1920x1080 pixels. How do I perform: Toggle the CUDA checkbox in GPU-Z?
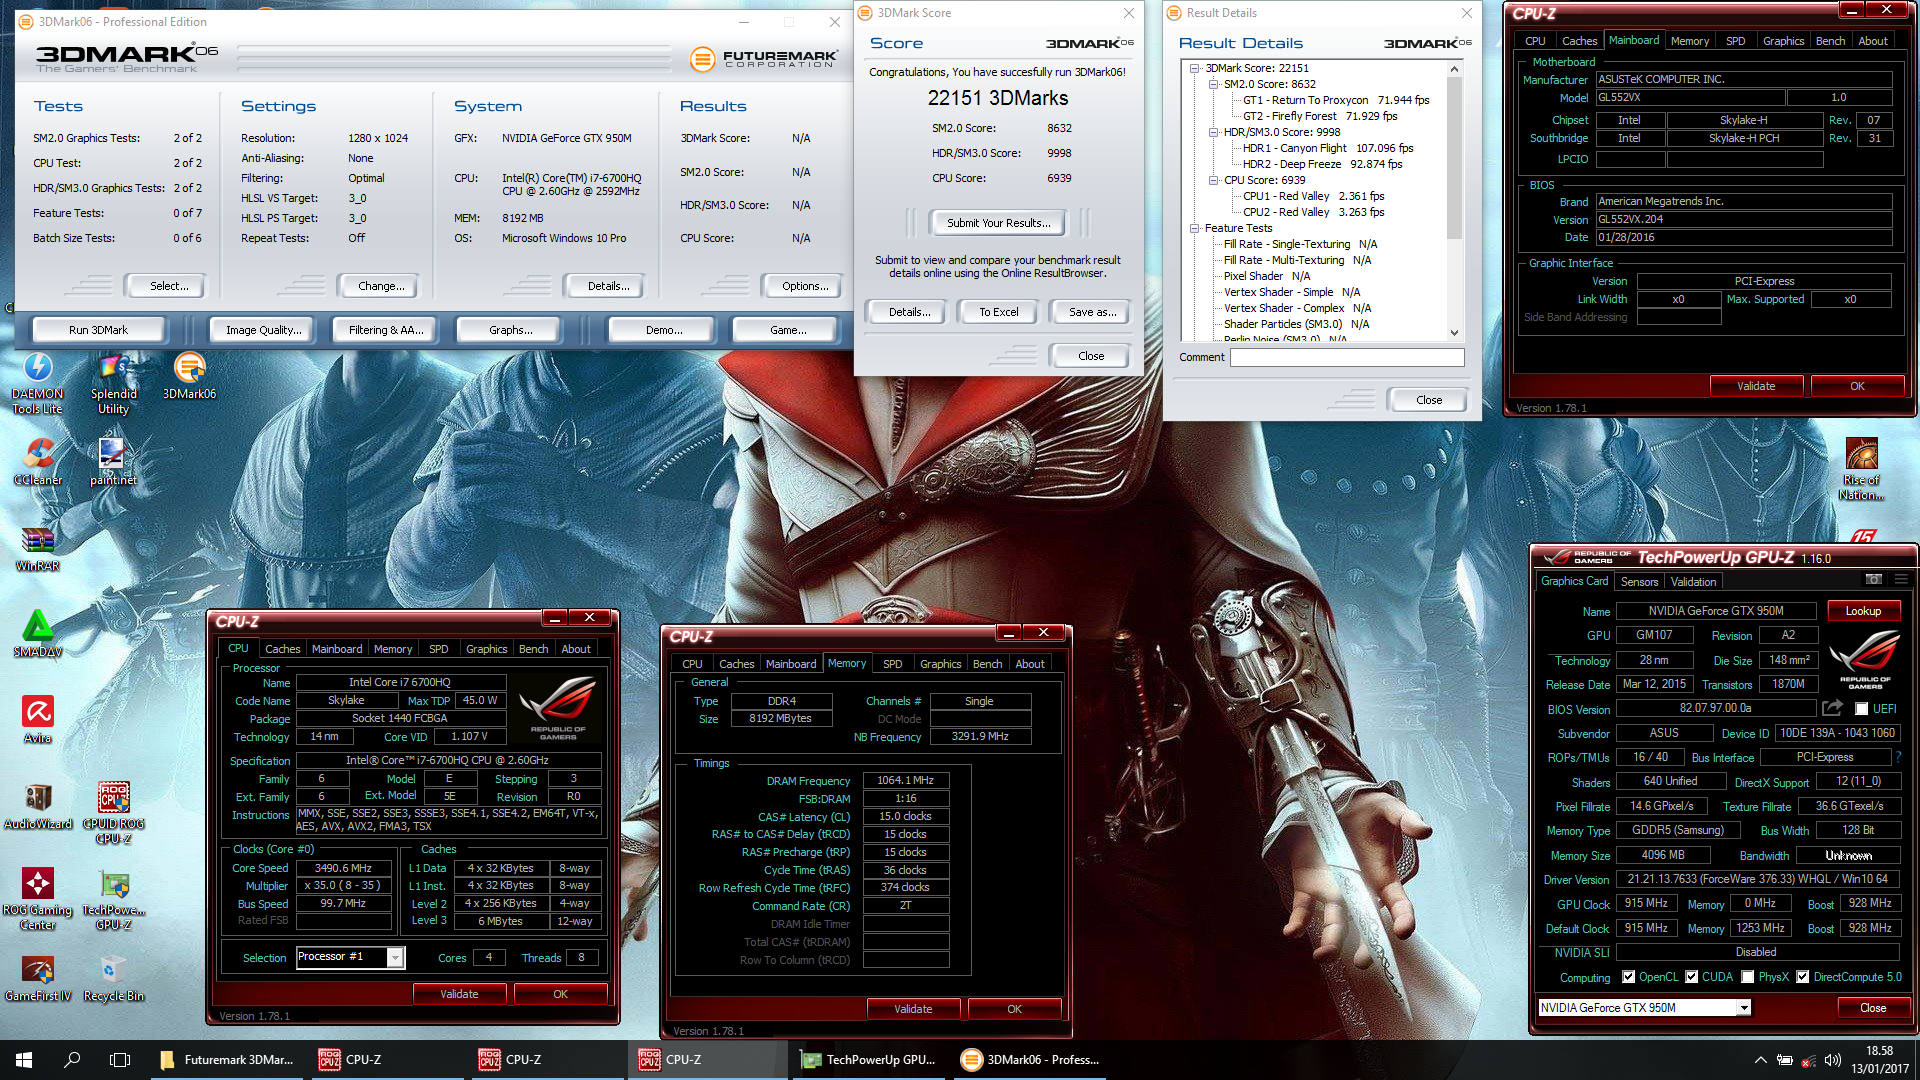(1692, 977)
